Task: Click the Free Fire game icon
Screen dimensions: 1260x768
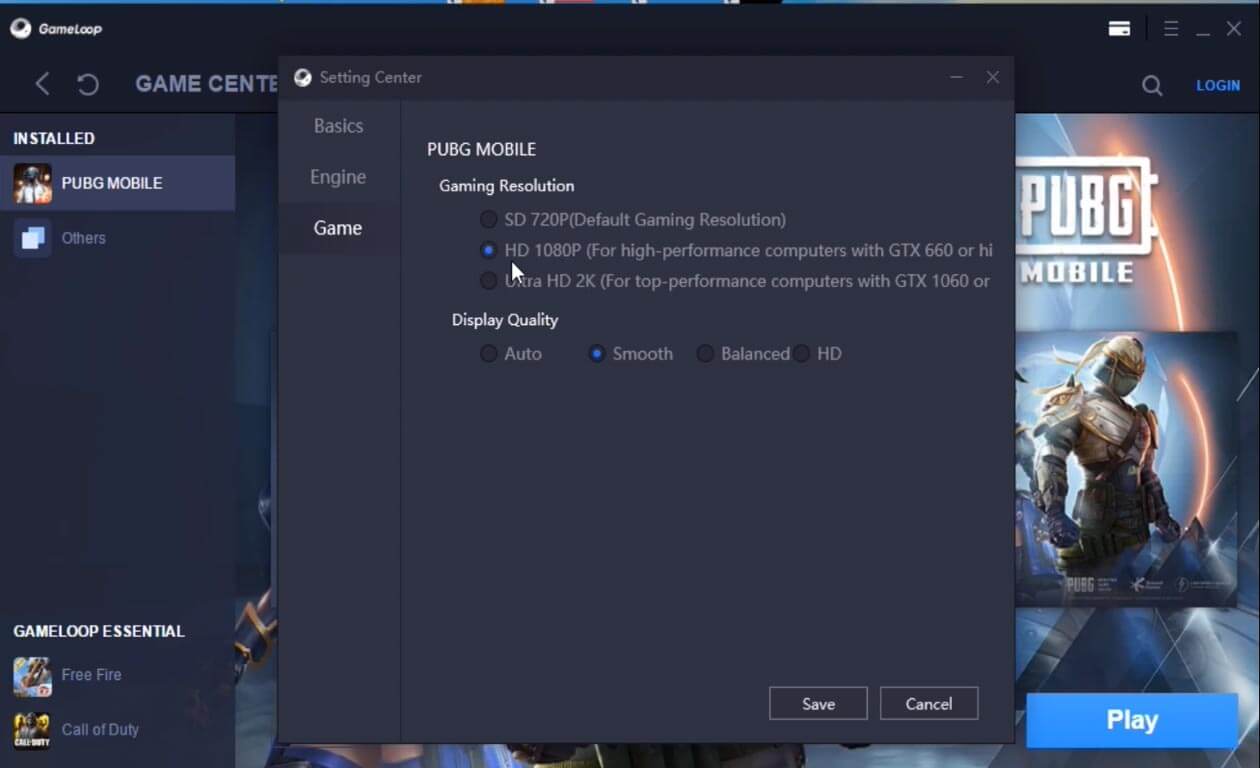Action: (32, 676)
